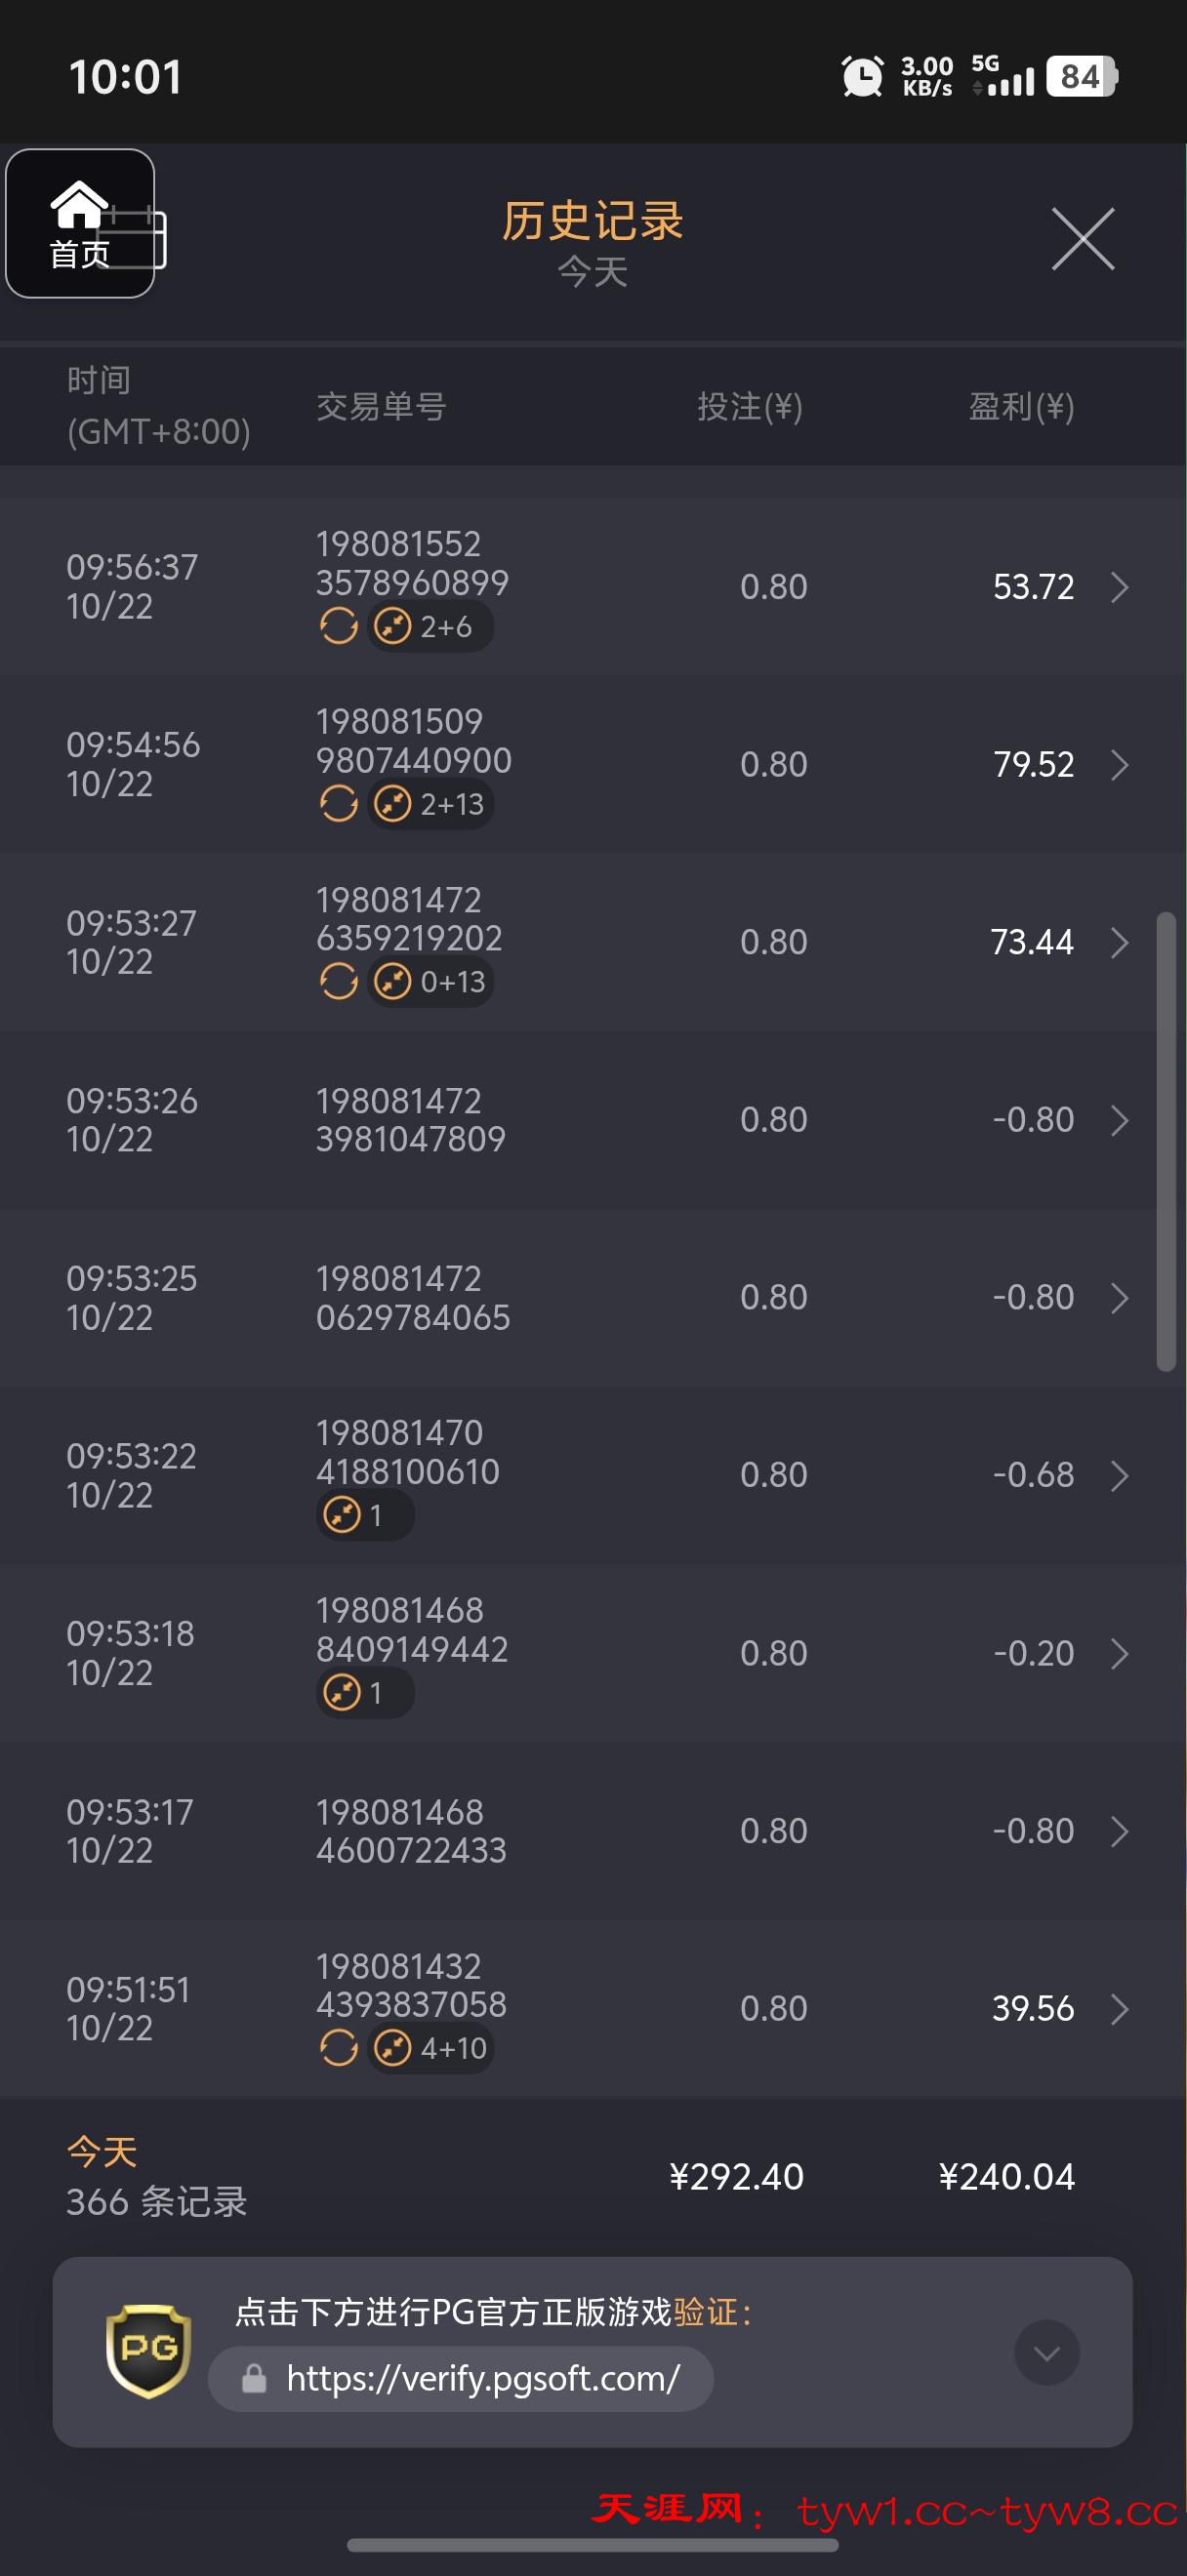
Task: Tap the 首页 home icon
Action: (79, 223)
